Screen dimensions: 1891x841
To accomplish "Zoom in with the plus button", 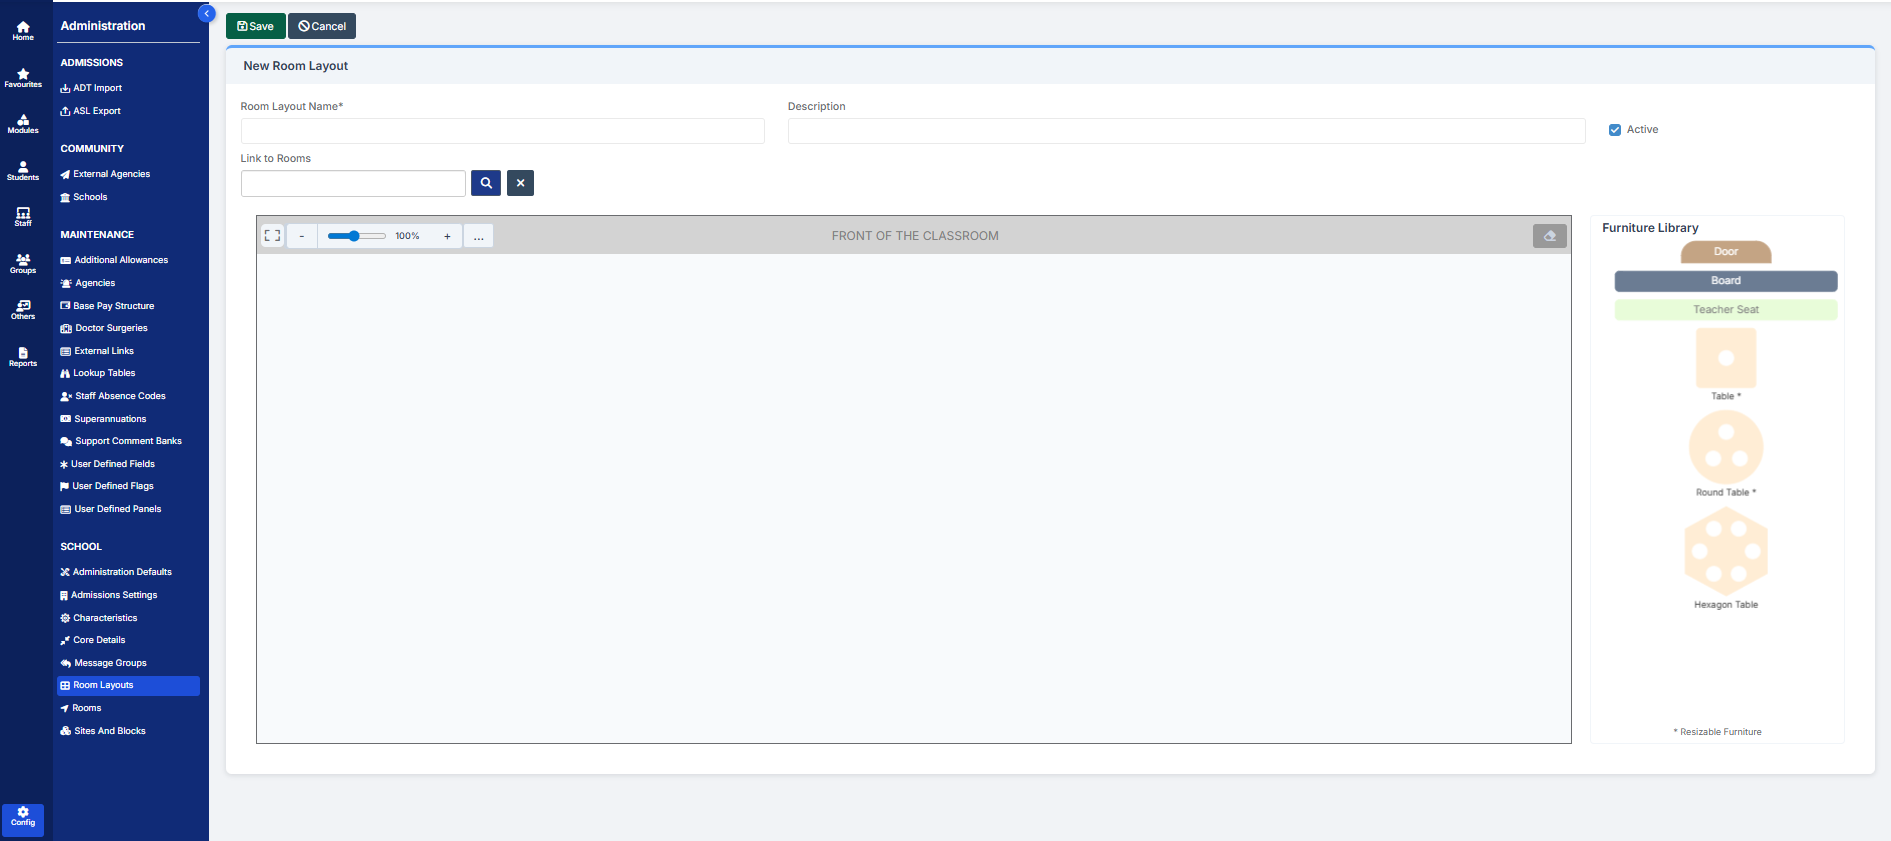I will 447,236.
